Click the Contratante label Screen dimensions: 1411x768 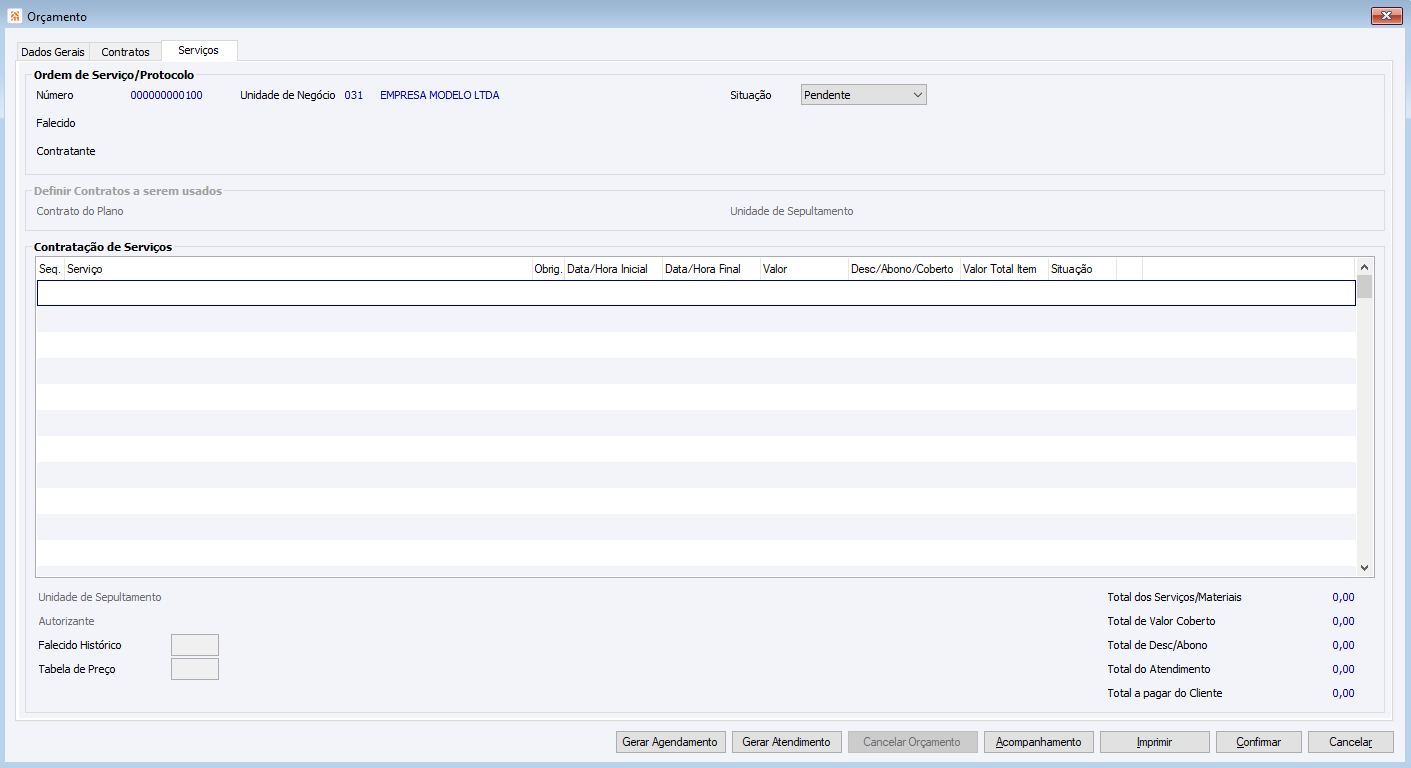(x=66, y=151)
